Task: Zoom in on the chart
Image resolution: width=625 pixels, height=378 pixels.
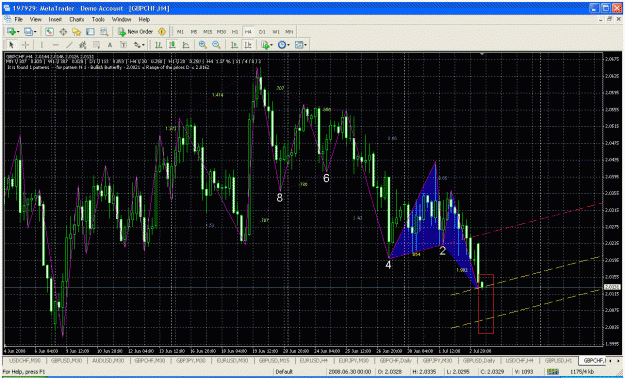Action: [202, 45]
